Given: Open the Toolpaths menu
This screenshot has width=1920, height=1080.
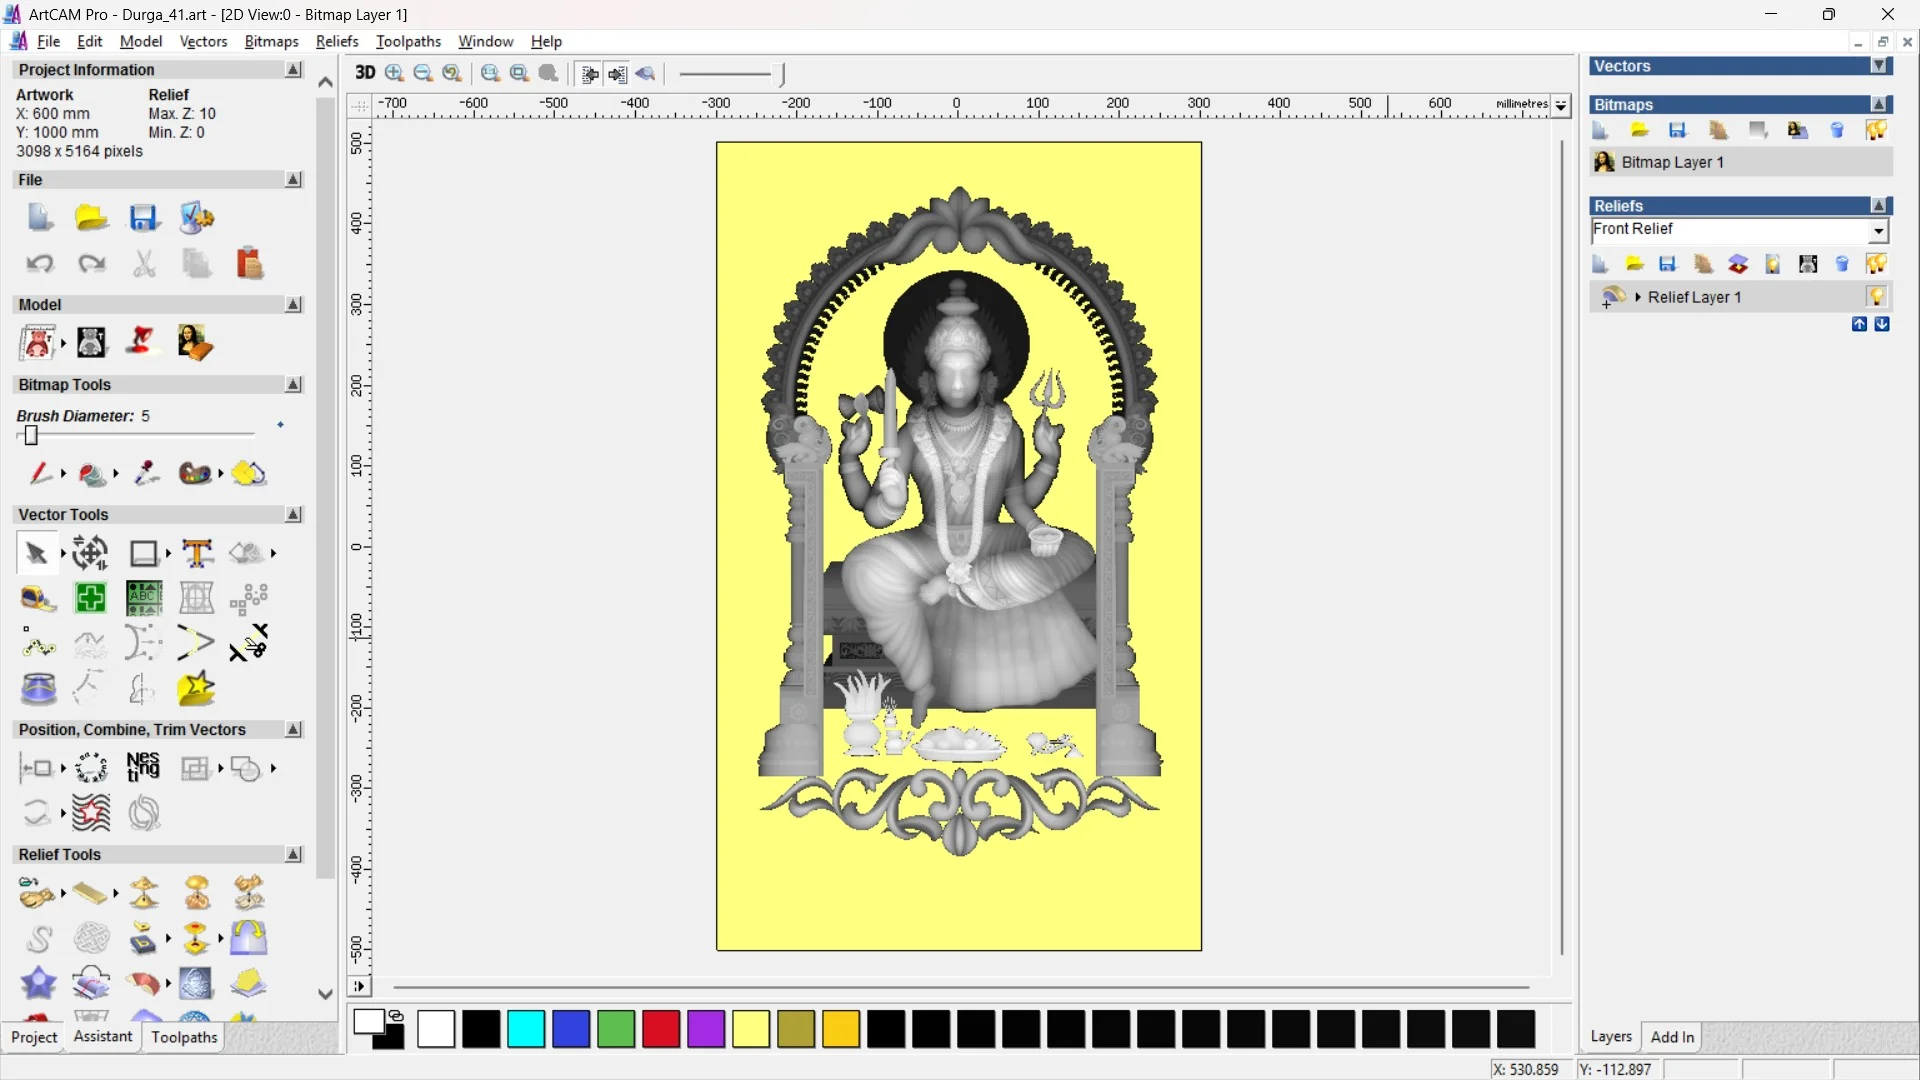Looking at the screenshot, I should point(408,41).
